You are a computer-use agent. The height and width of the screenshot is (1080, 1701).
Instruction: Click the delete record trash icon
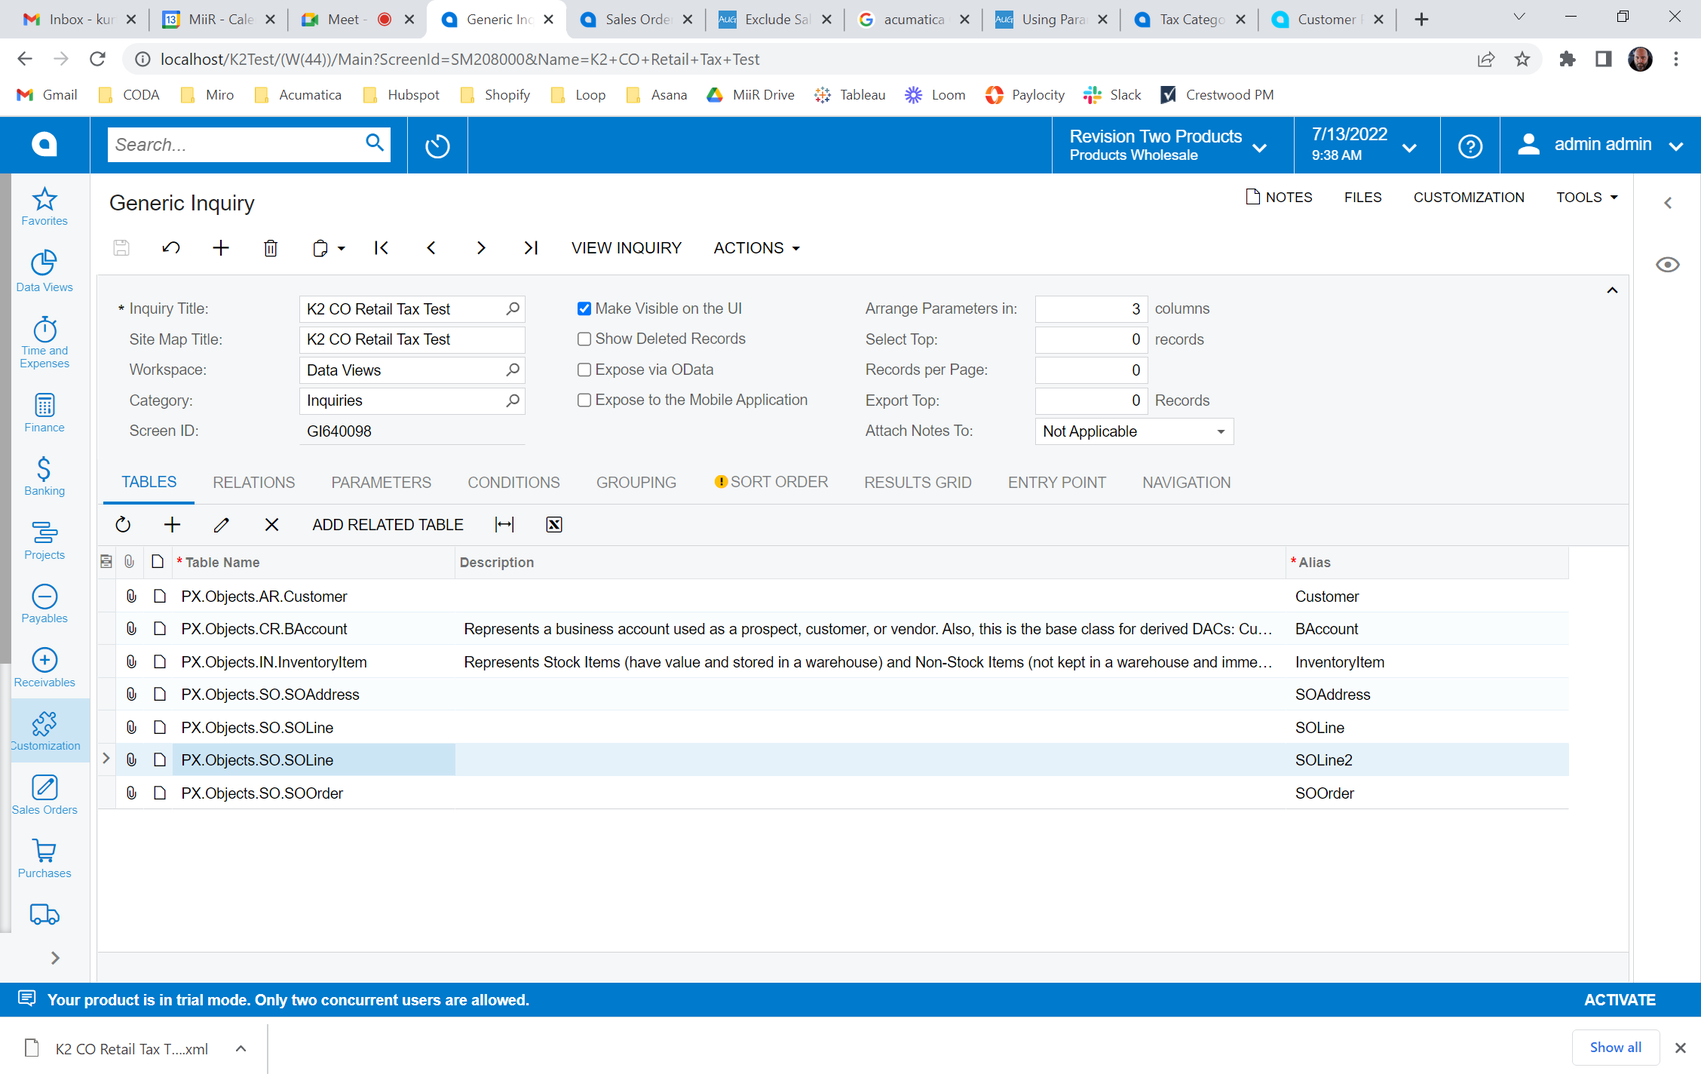[270, 248]
